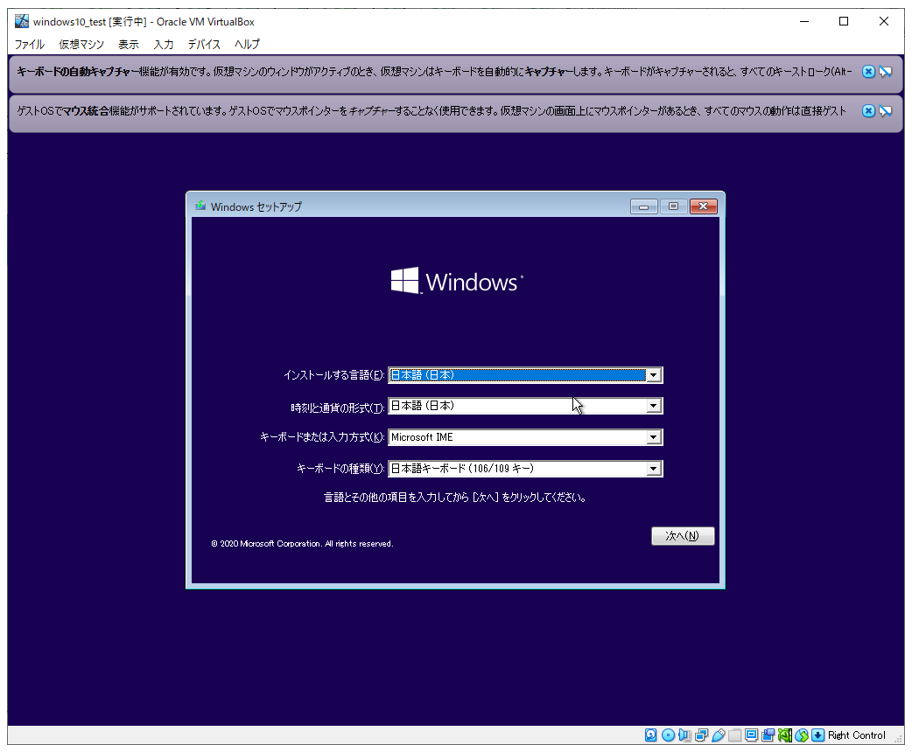Expand the 時刻と通貨の形式 dropdown arrow

tap(654, 406)
